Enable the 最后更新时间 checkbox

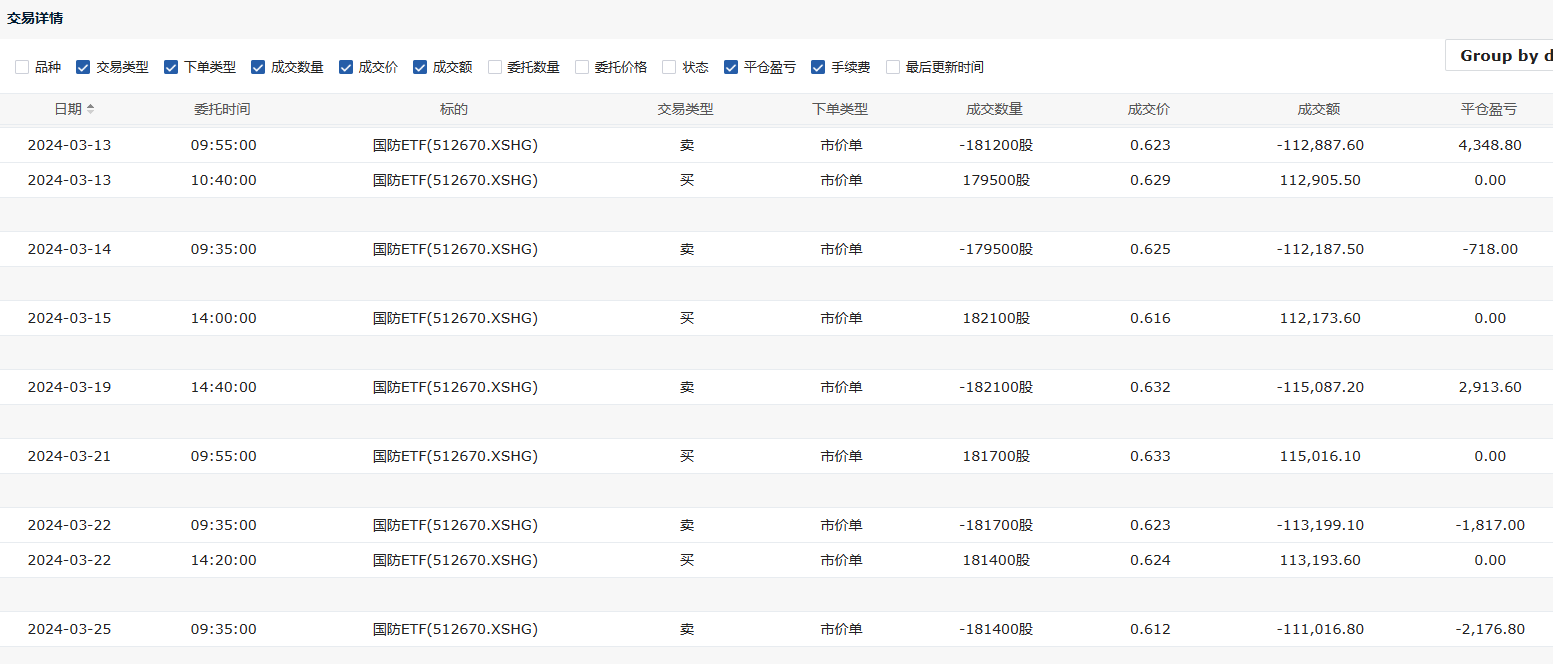pyautogui.click(x=893, y=67)
